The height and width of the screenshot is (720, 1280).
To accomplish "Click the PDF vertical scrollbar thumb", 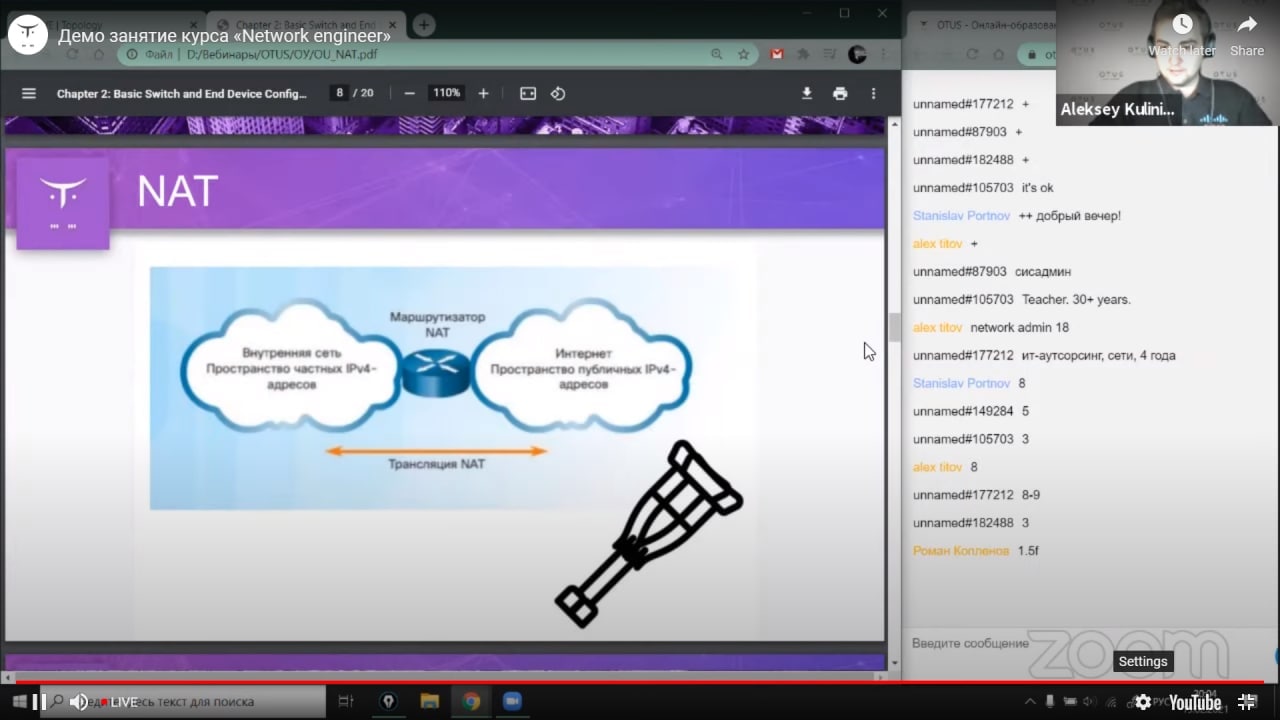I will (x=893, y=327).
